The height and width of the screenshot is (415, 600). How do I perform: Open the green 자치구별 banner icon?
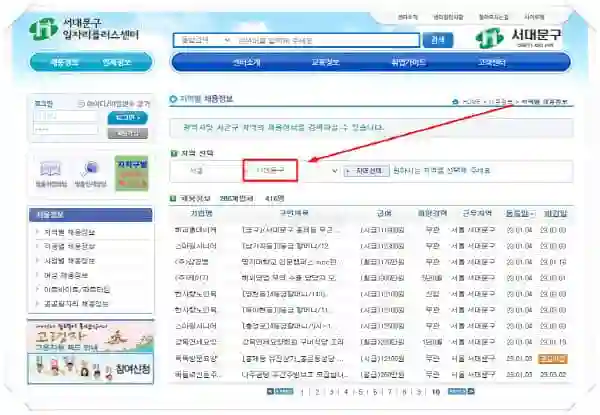(x=131, y=173)
